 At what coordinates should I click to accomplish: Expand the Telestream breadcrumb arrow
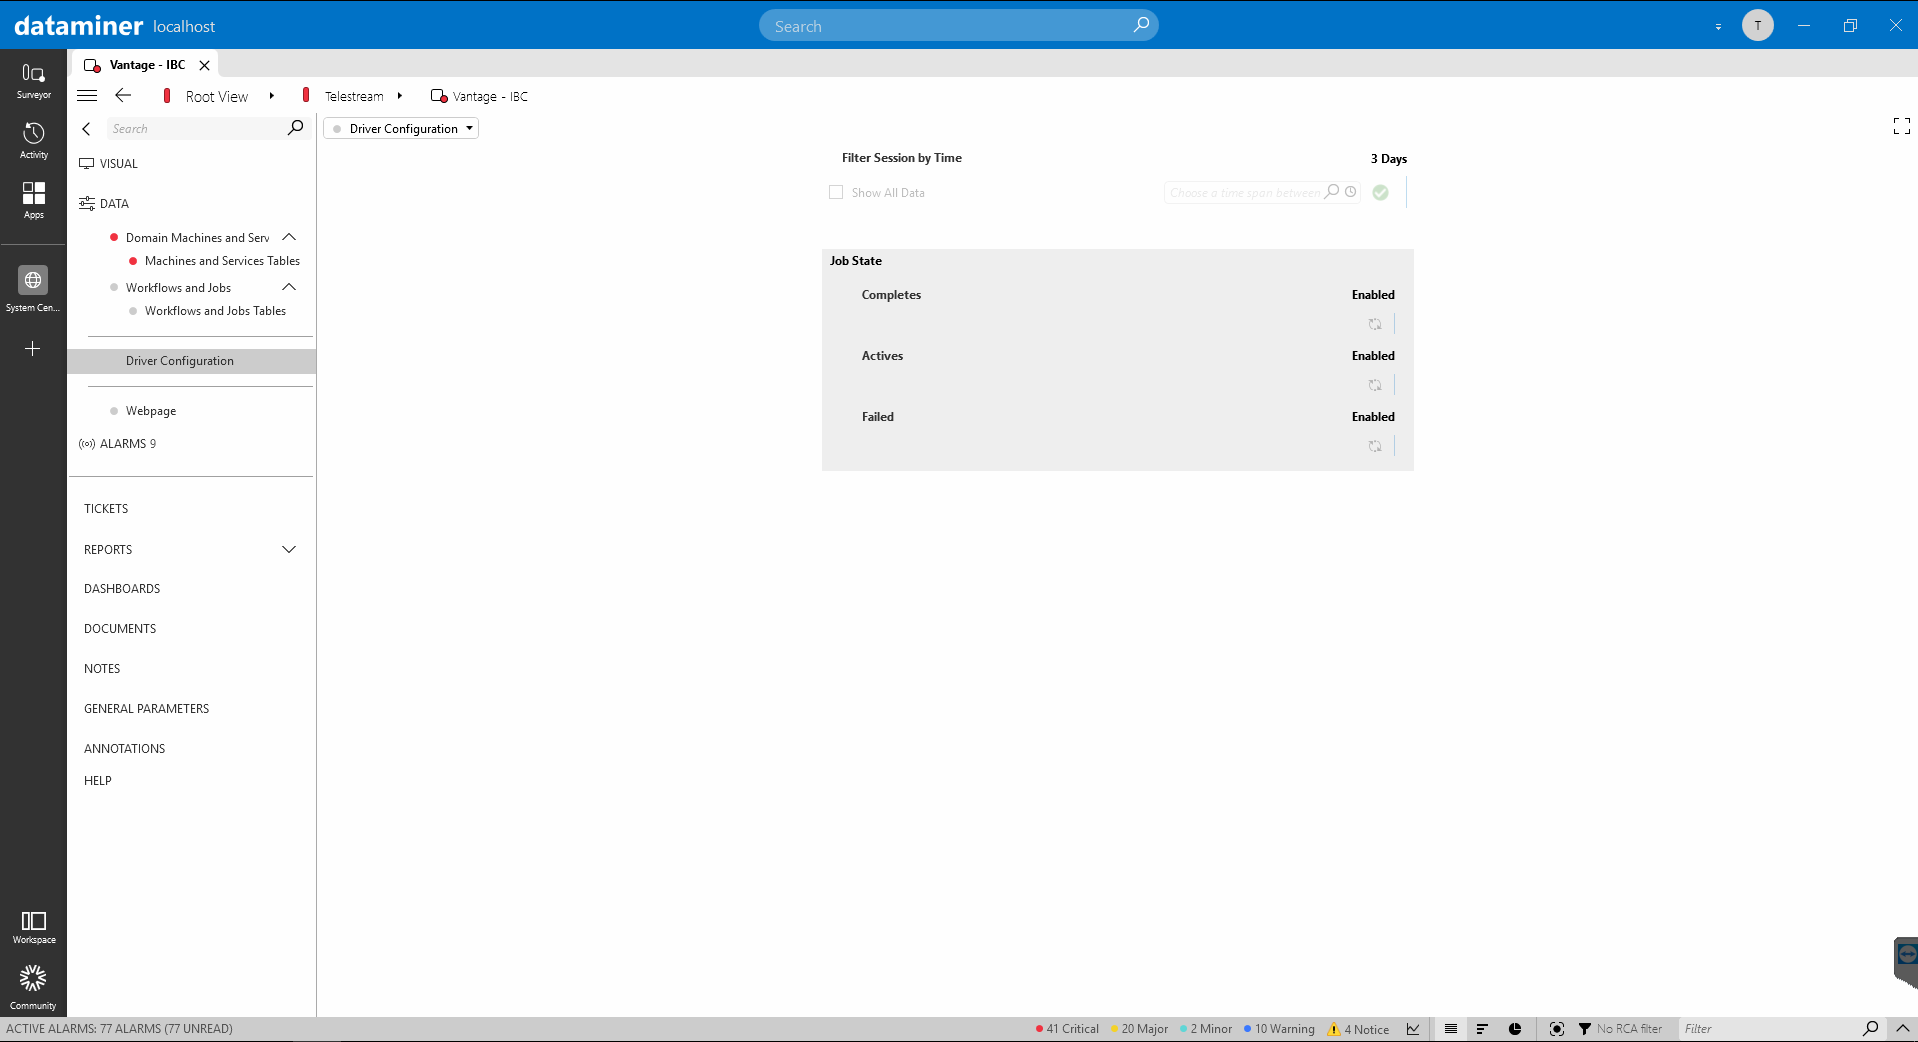click(399, 96)
